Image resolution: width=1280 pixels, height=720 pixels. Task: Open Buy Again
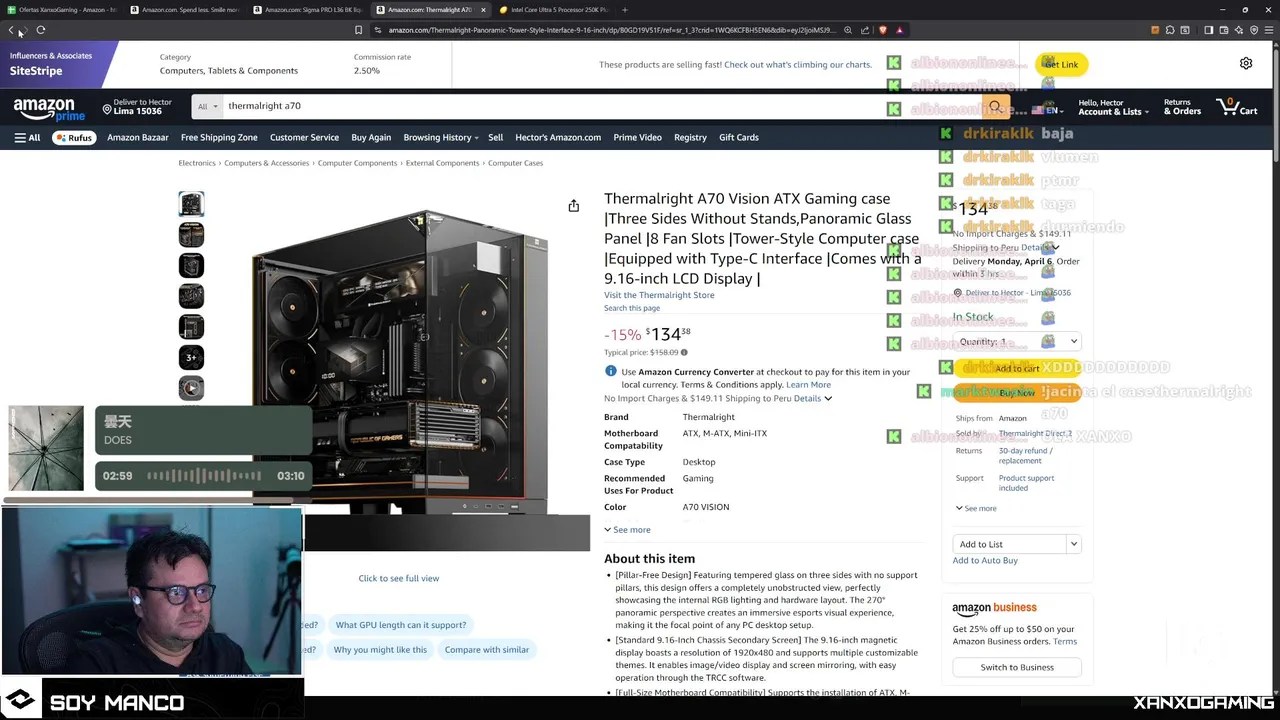pyautogui.click(x=371, y=137)
